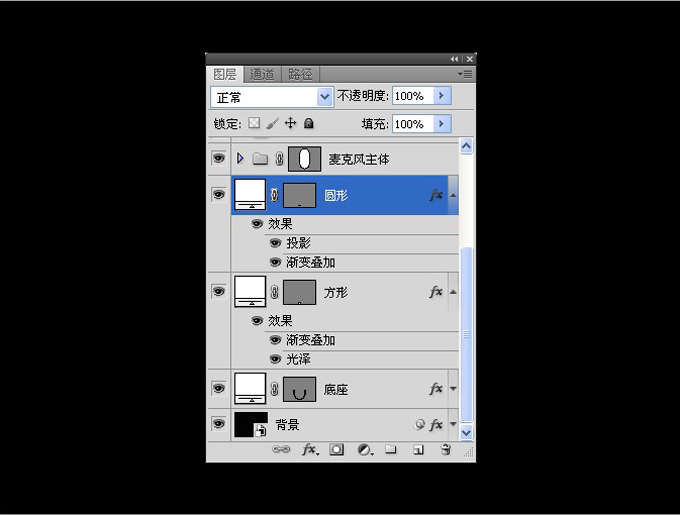Open the 不透明度 slider arrow
This screenshot has width=680, height=515.
point(442,95)
